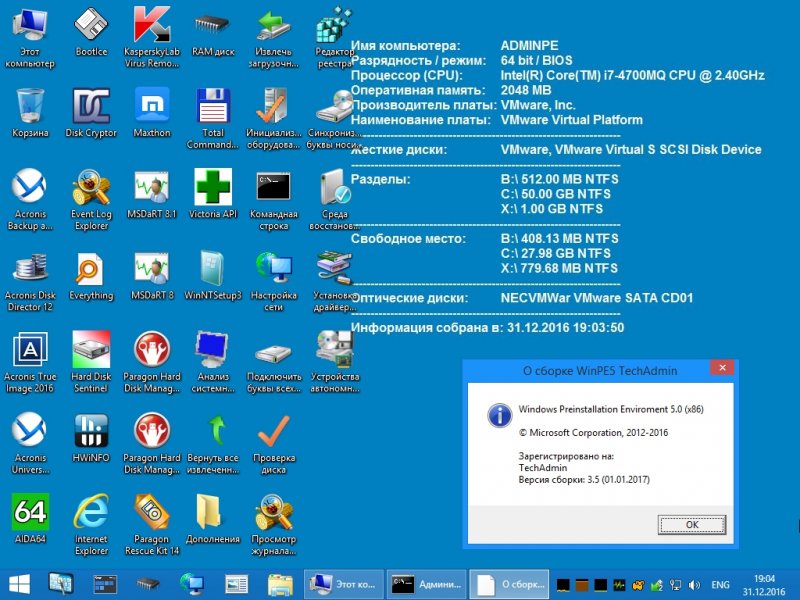This screenshot has height=600, width=800.
Task: Launch AIDA64 desktop icon
Action: click(30, 519)
